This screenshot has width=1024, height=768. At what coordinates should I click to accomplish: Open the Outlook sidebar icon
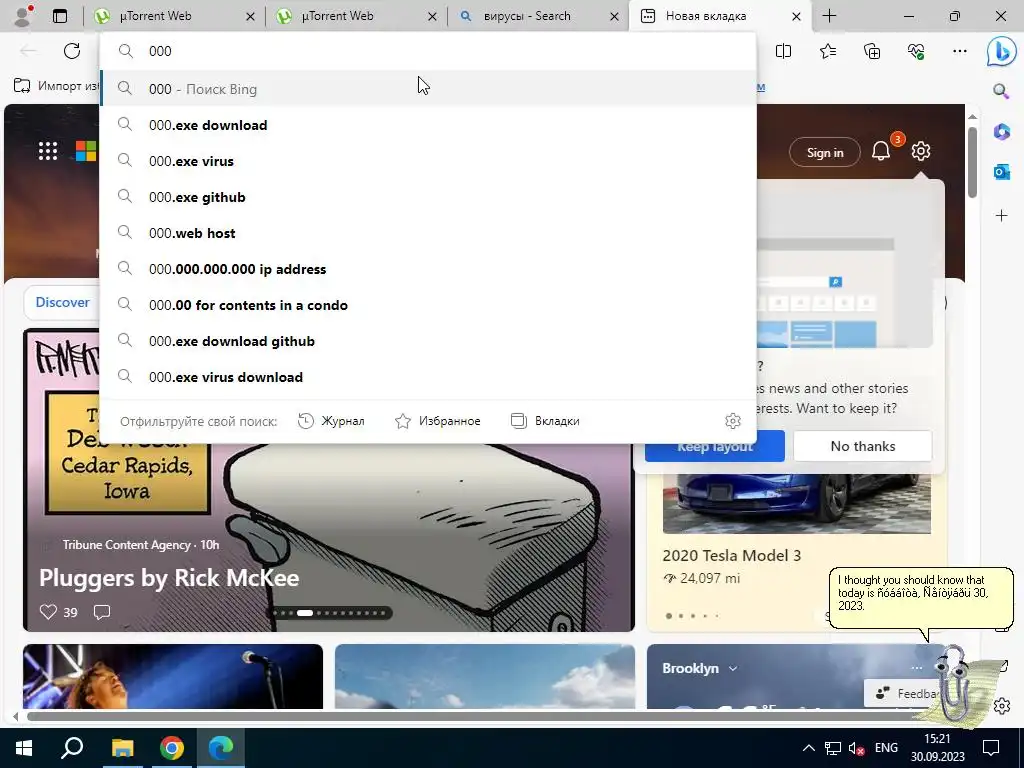1001,172
